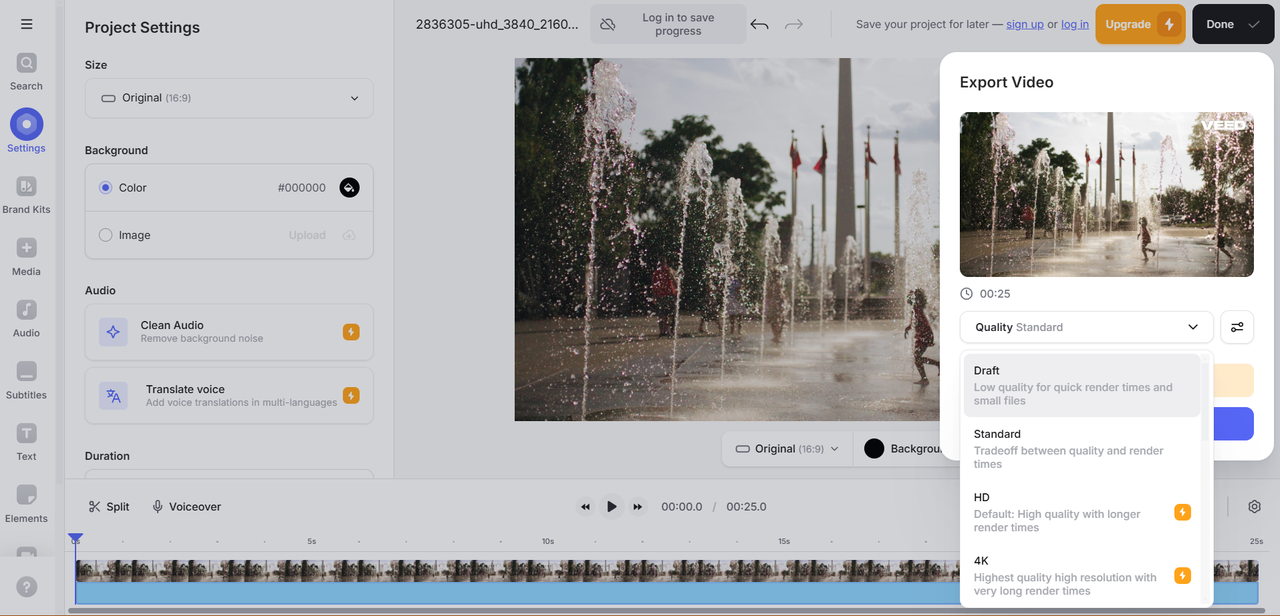Open the Audio sidebar panel

click(26, 318)
